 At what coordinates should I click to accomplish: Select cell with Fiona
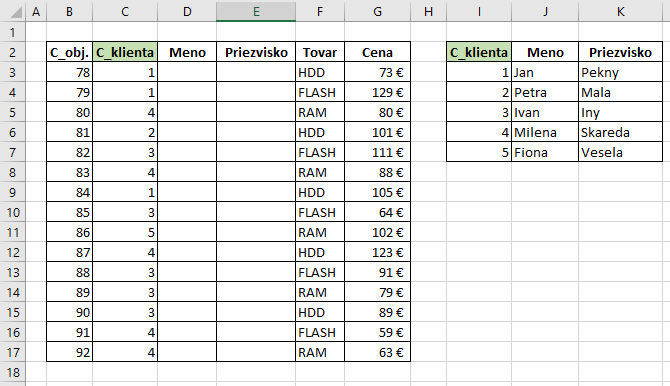(545, 153)
